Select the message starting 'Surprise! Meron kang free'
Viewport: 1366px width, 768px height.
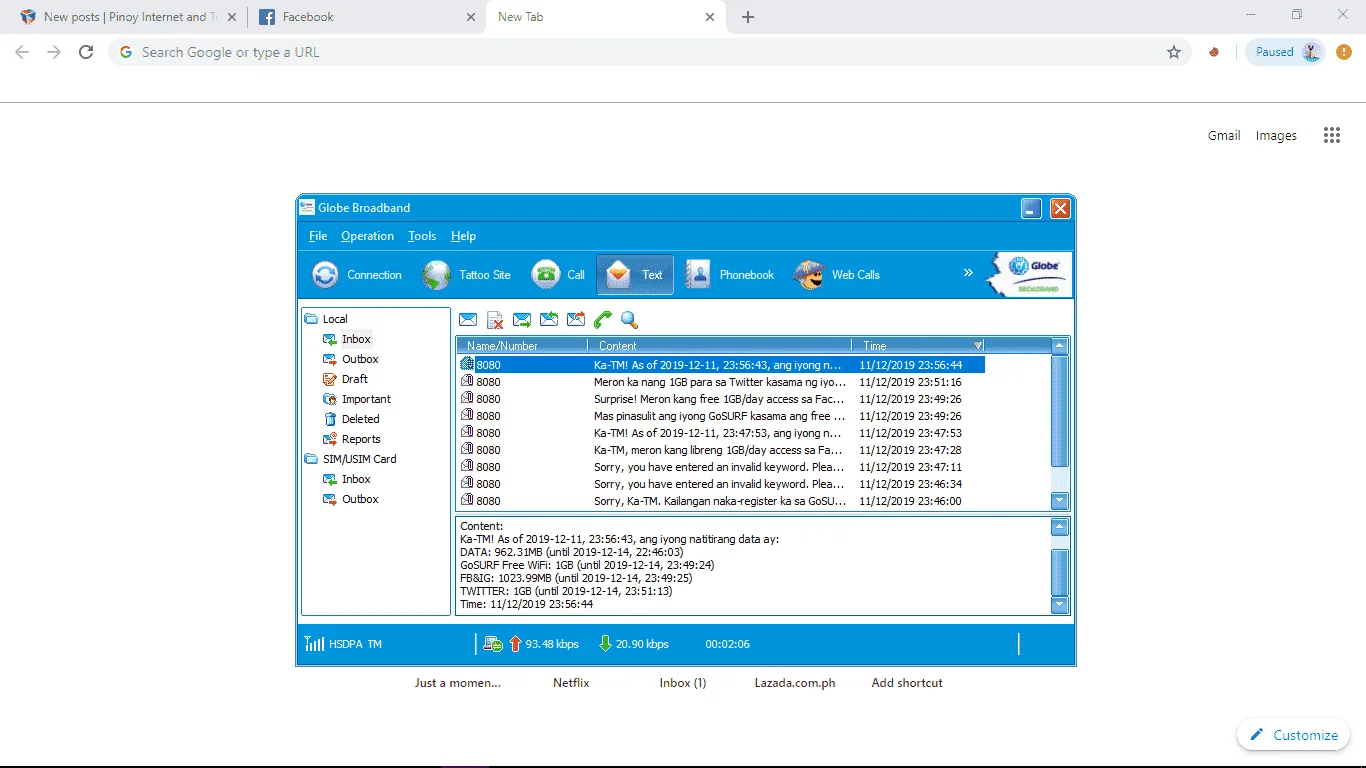(722, 399)
